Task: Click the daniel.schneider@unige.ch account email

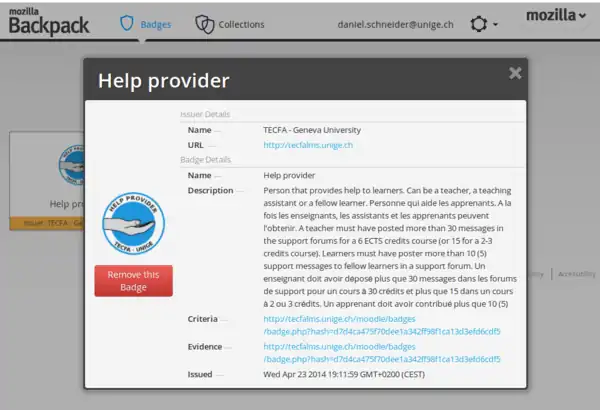Action: [395, 23]
